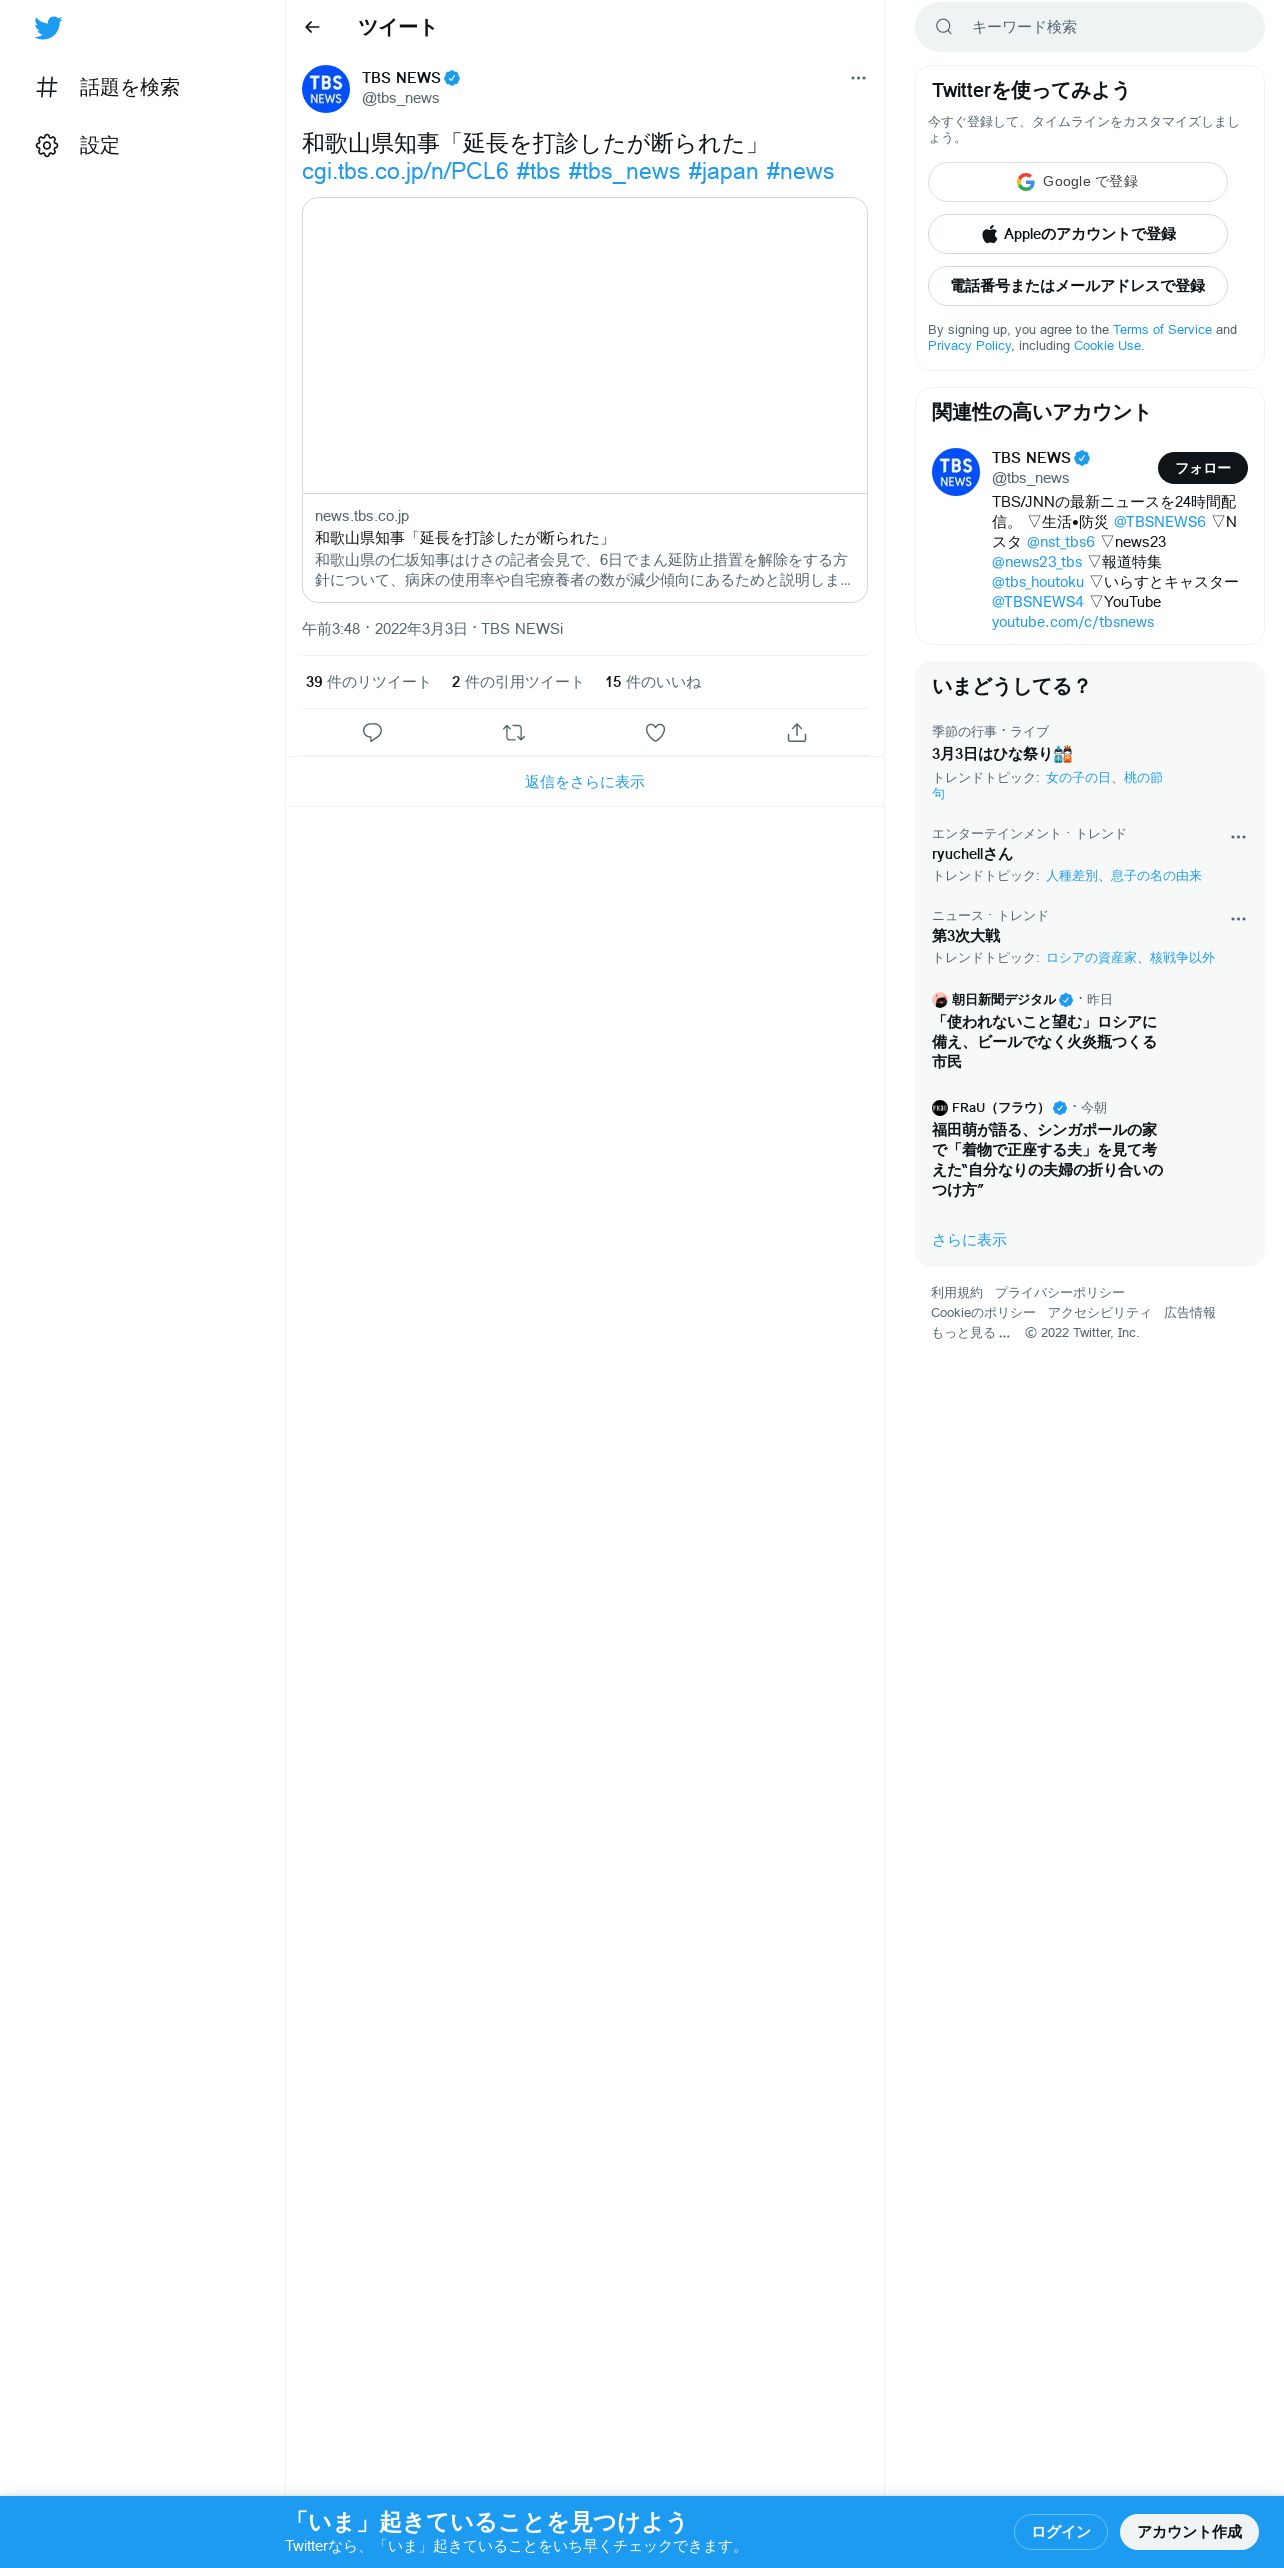Open trend ryuchellさん
This screenshot has width=1284, height=2568.
[x=972, y=854]
